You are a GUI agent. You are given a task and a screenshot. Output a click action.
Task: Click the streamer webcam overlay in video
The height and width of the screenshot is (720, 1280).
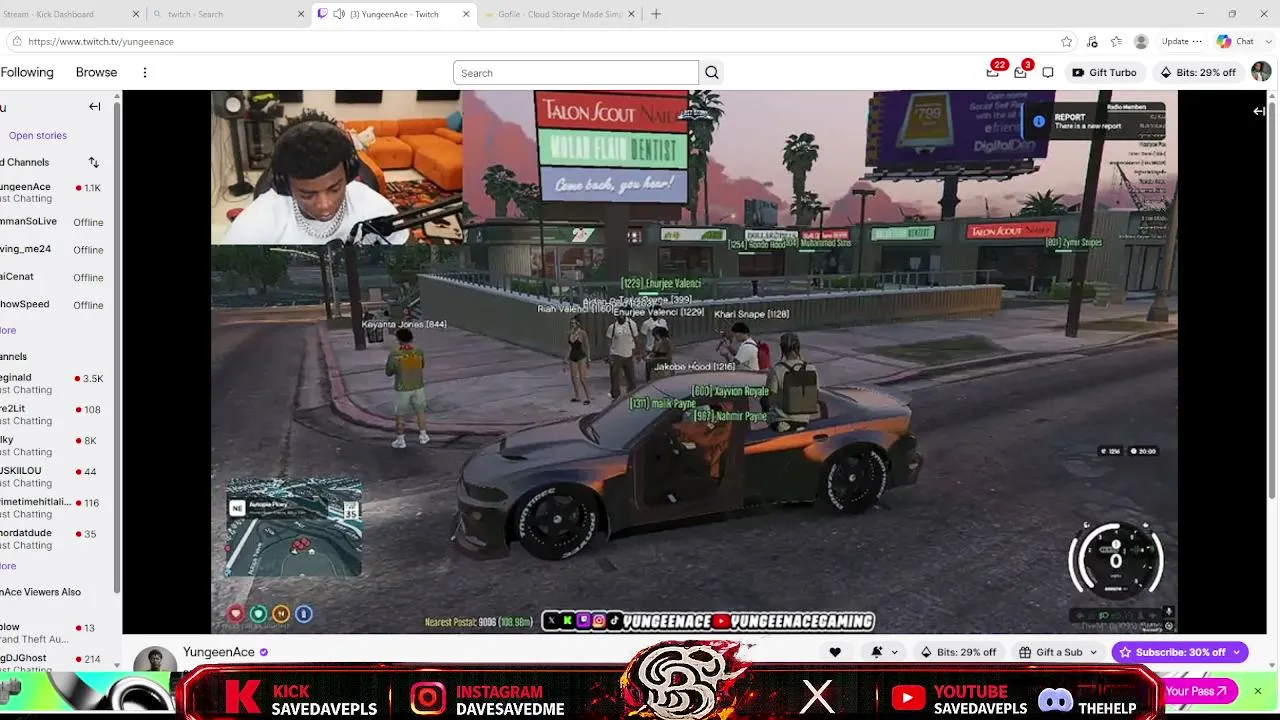coord(336,168)
